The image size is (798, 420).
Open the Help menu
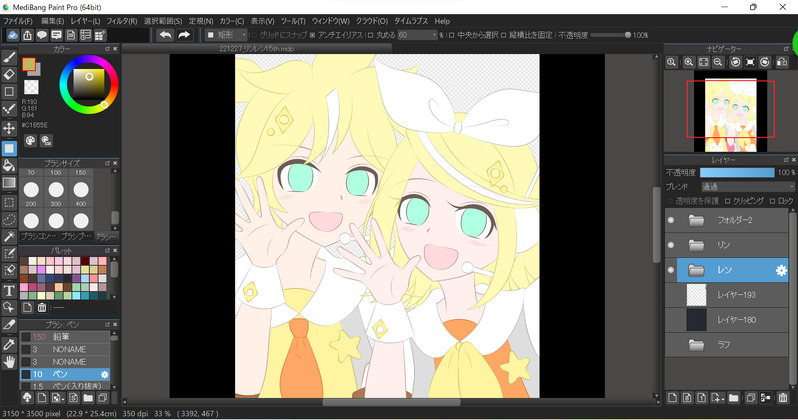coord(442,21)
